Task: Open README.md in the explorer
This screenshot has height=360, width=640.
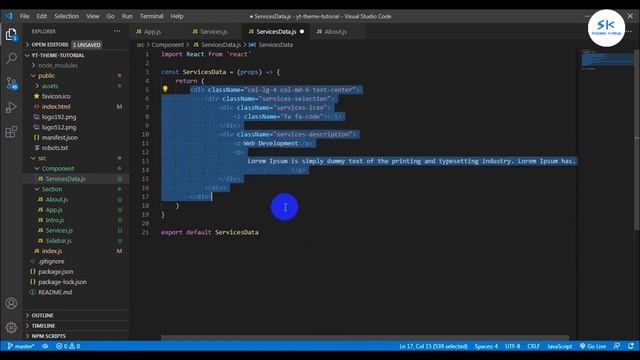Action: [x=55, y=292]
